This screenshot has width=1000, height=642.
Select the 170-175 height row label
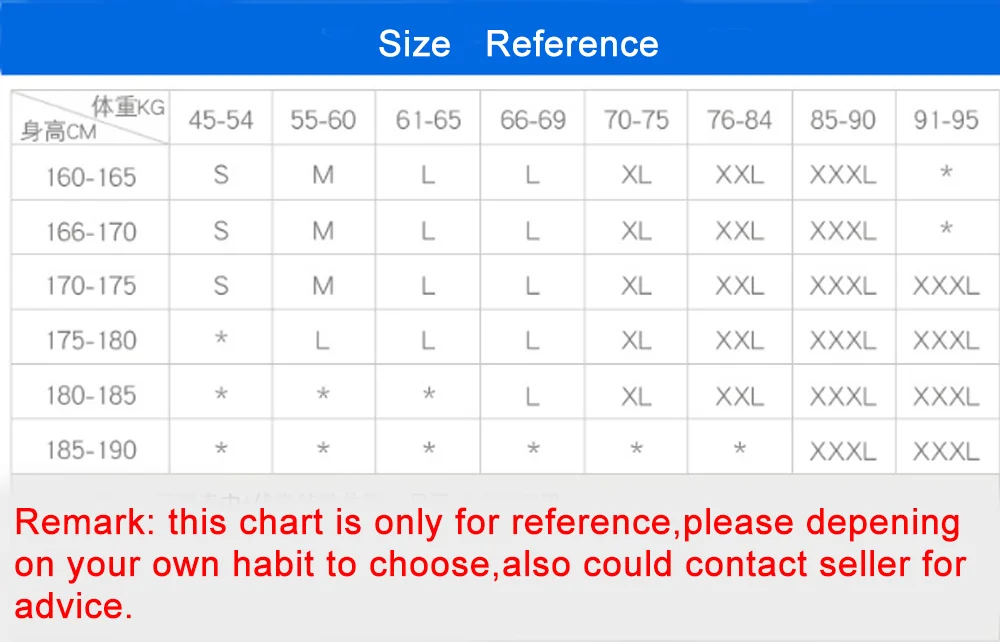(91, 286)
